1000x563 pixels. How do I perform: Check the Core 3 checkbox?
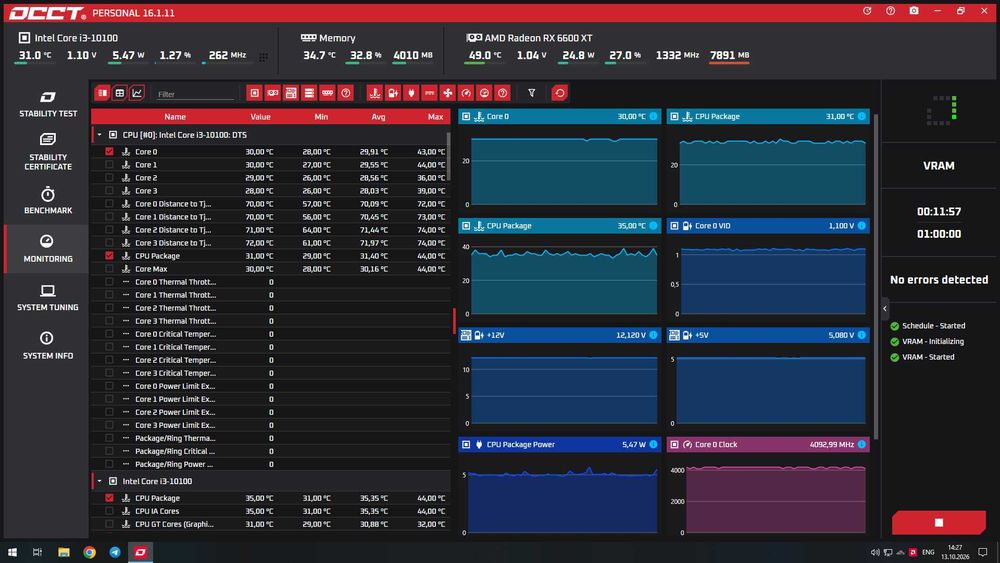tap(109, 191)
